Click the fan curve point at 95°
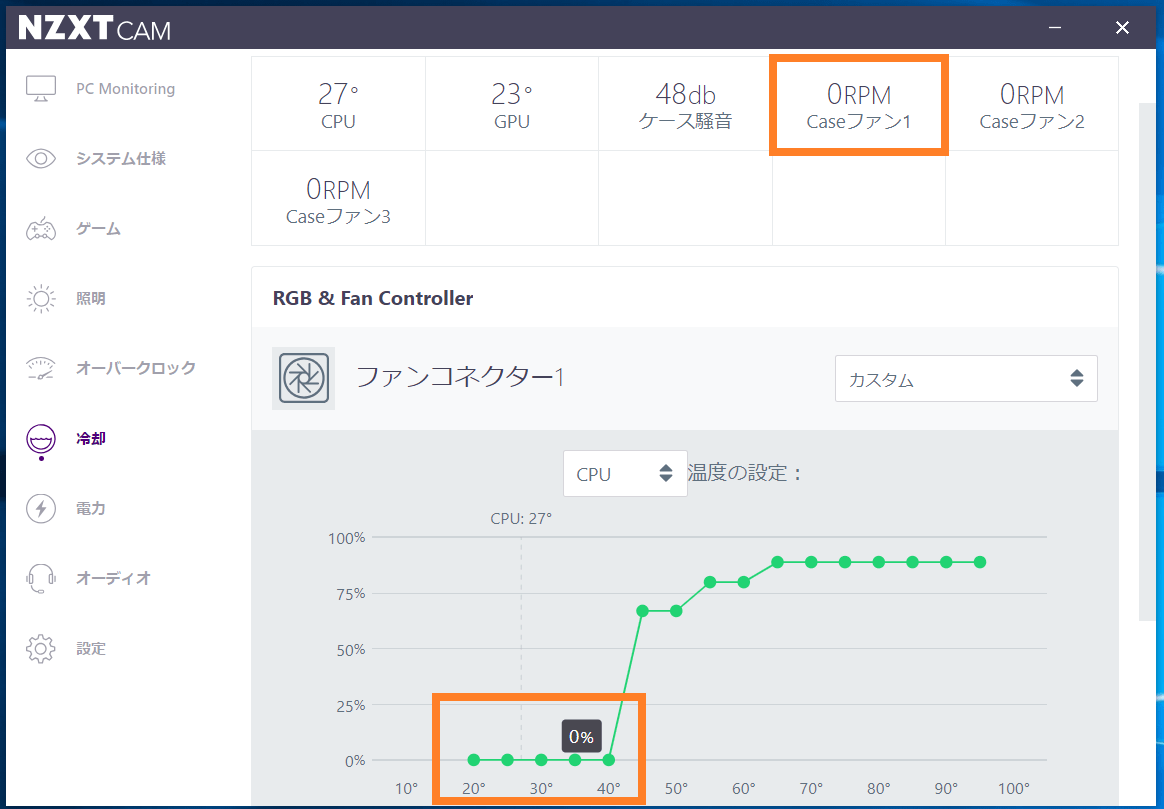Screen dimensions: 1164x809 tap(980, 562)
